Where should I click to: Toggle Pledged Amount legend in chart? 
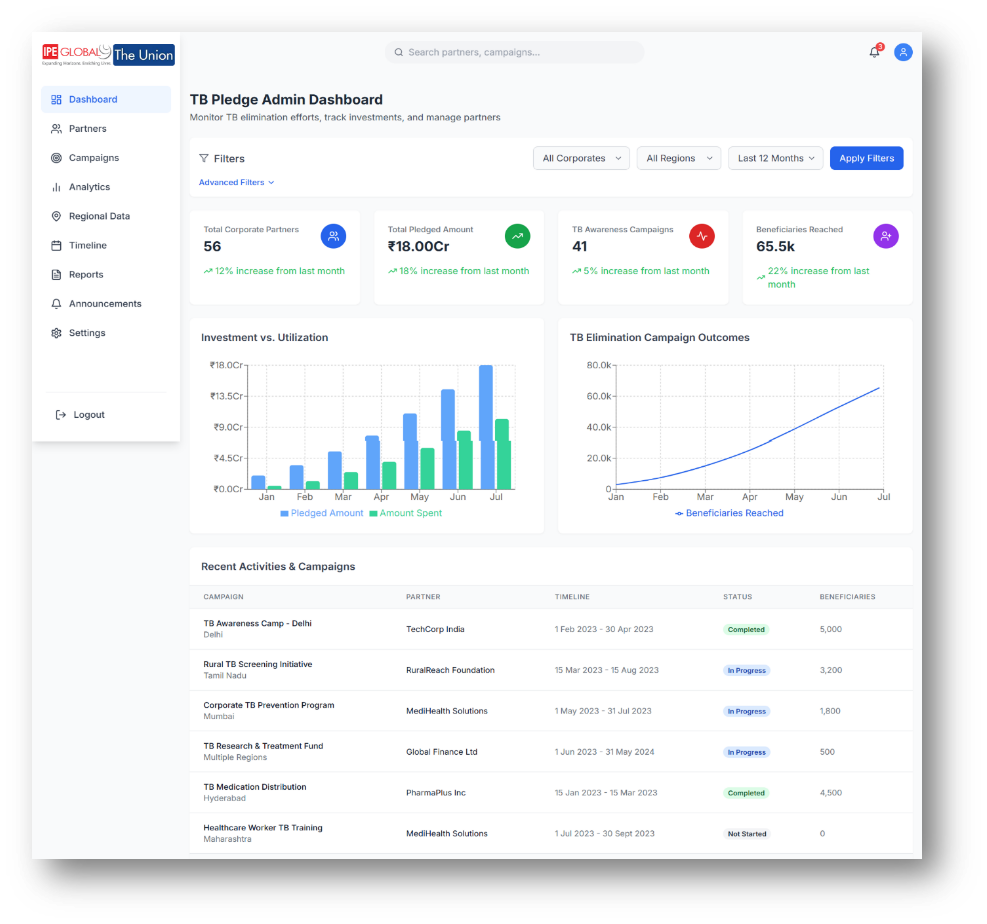point(322,513)
